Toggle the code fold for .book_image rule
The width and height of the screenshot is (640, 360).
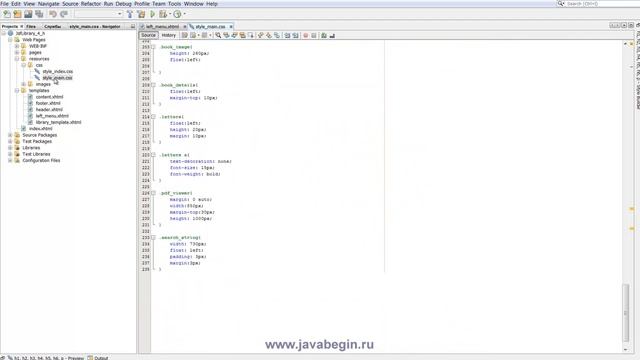pyautogui.click(x=153, y=47)
